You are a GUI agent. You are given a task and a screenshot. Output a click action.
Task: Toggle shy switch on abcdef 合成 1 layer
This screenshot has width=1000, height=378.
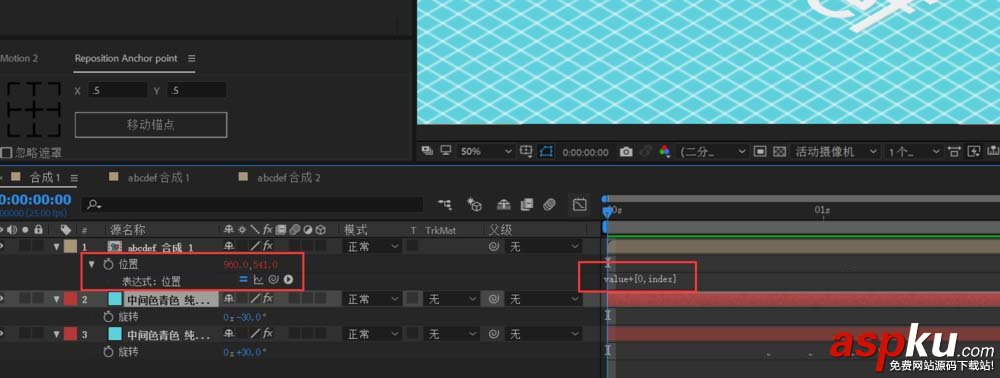[229, 245]
